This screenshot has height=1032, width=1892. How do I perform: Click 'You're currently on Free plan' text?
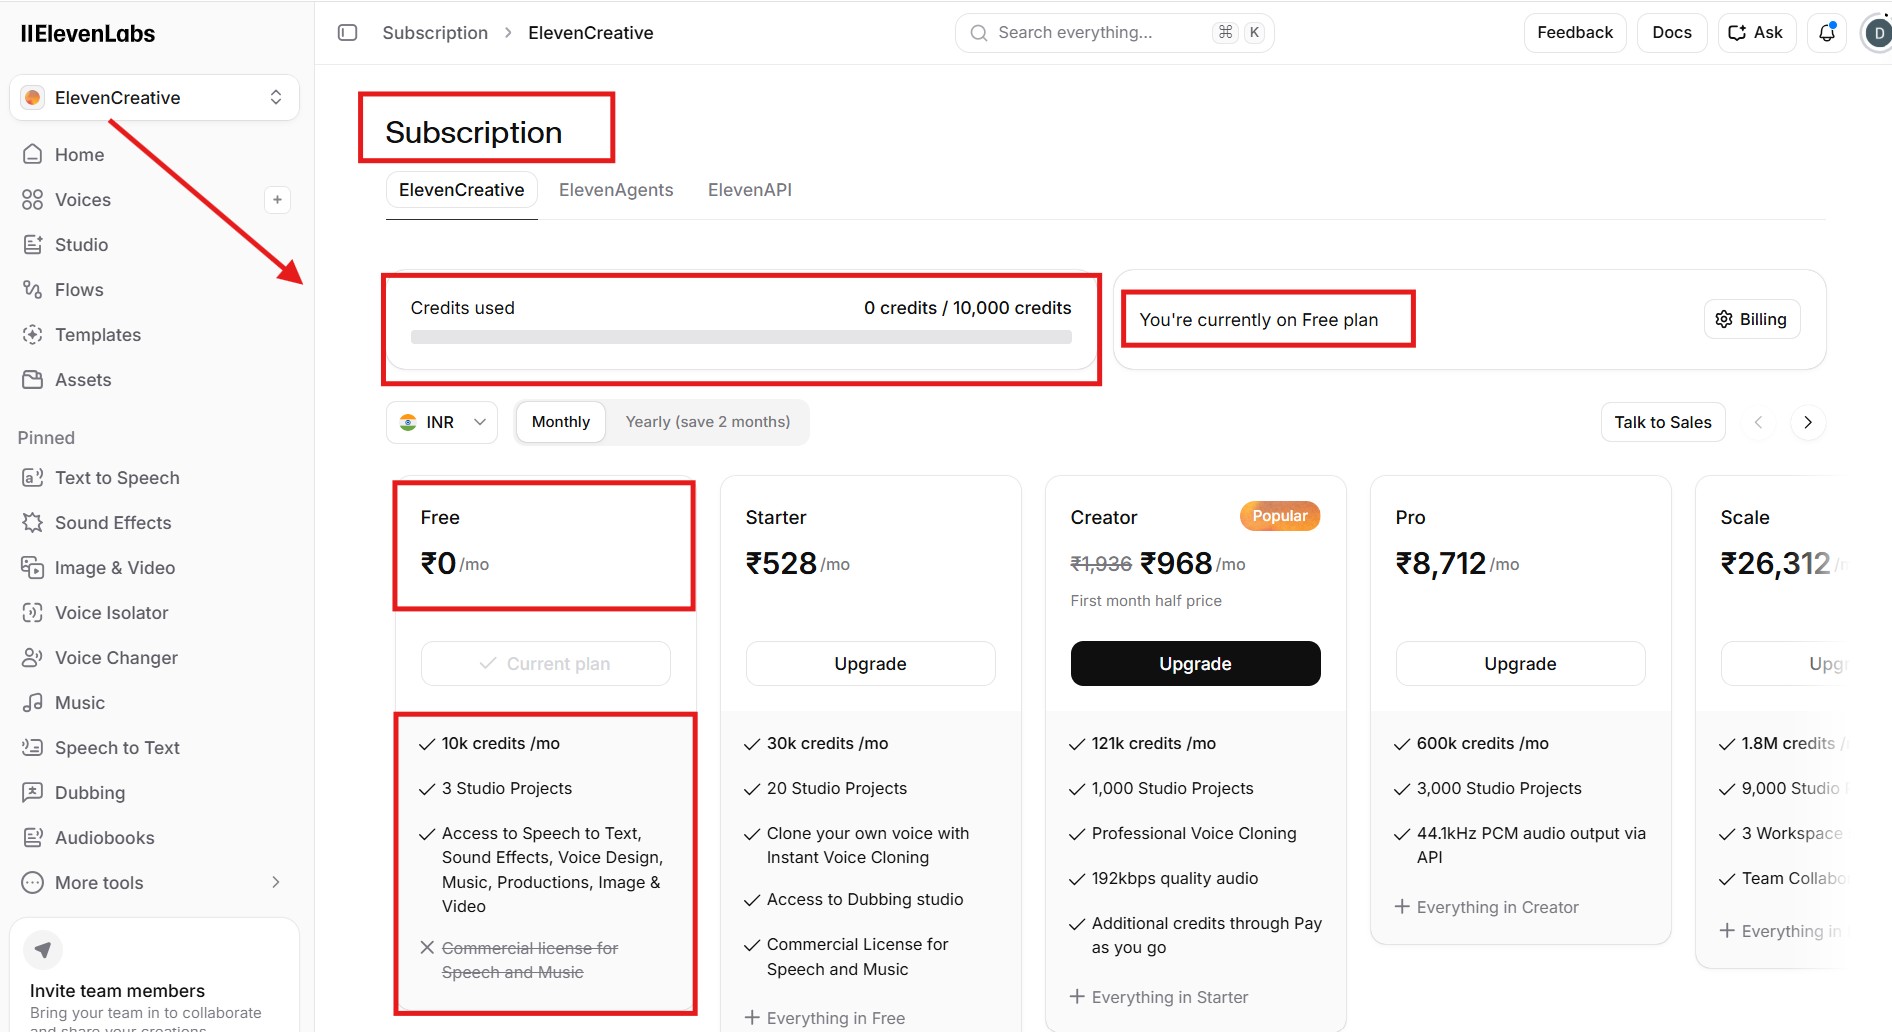click(x=1259, y=320)
